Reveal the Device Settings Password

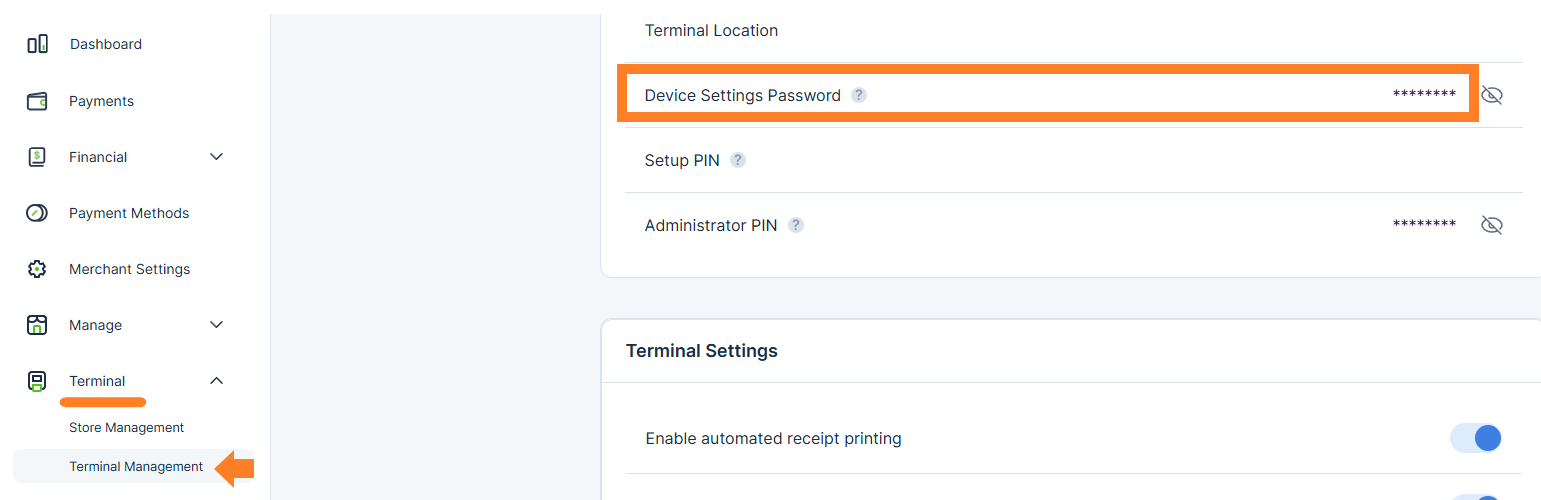pos(1491,95)
